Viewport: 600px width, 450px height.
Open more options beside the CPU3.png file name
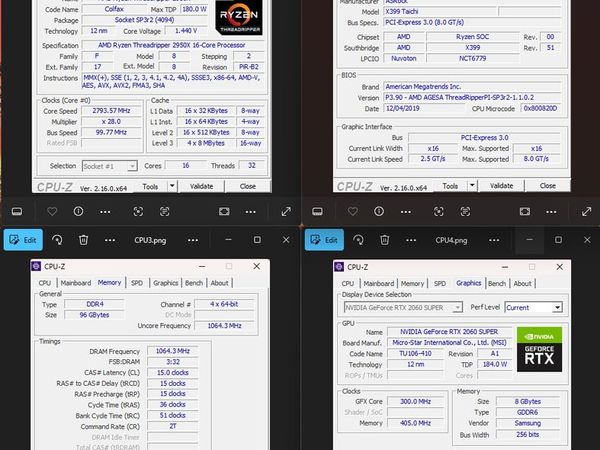point(193,240)
